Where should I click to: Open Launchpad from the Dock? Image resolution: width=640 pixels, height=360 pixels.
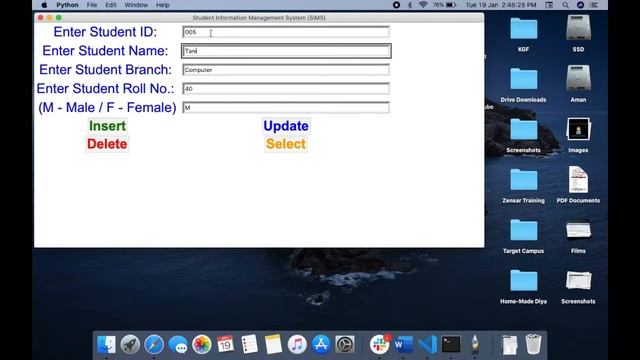[x=130, y=344]
